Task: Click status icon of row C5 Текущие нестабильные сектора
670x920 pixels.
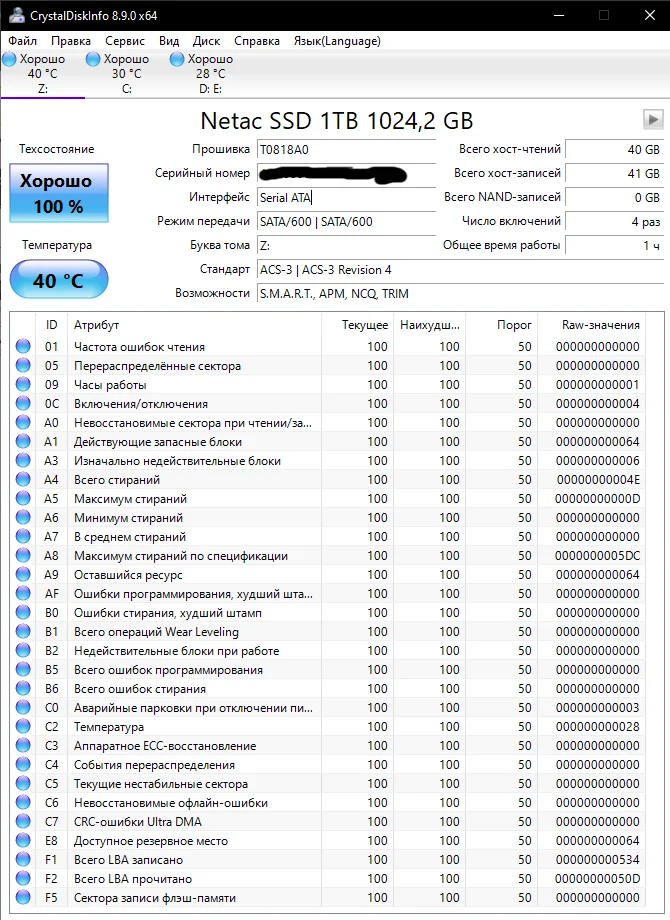Action: pyautogui.click(x=23, y=783)
